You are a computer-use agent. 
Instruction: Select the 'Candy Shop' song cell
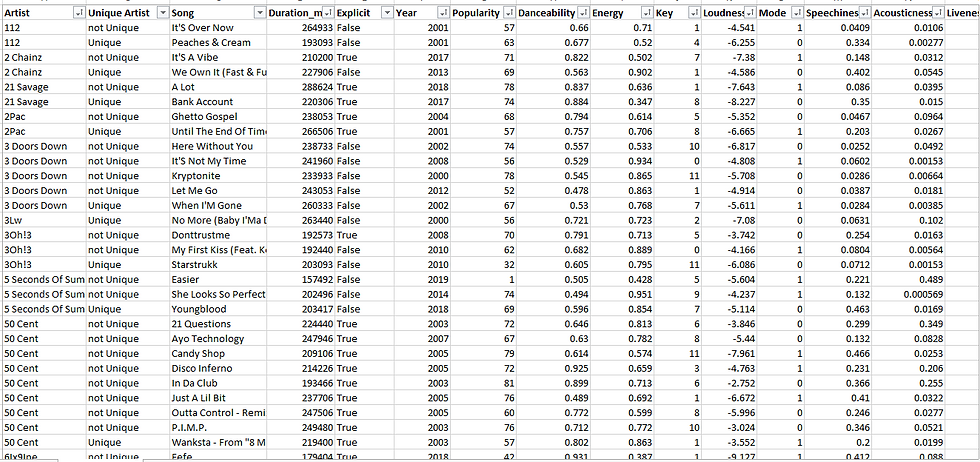pos(218,354)
